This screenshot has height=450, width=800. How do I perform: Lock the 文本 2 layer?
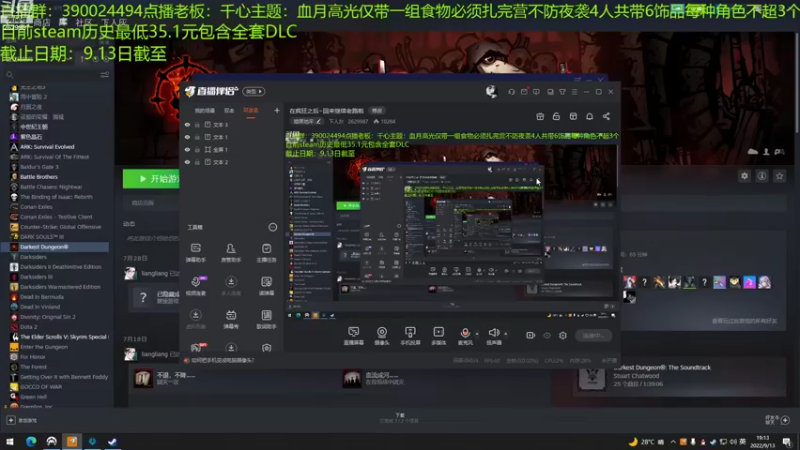(197, 162)
